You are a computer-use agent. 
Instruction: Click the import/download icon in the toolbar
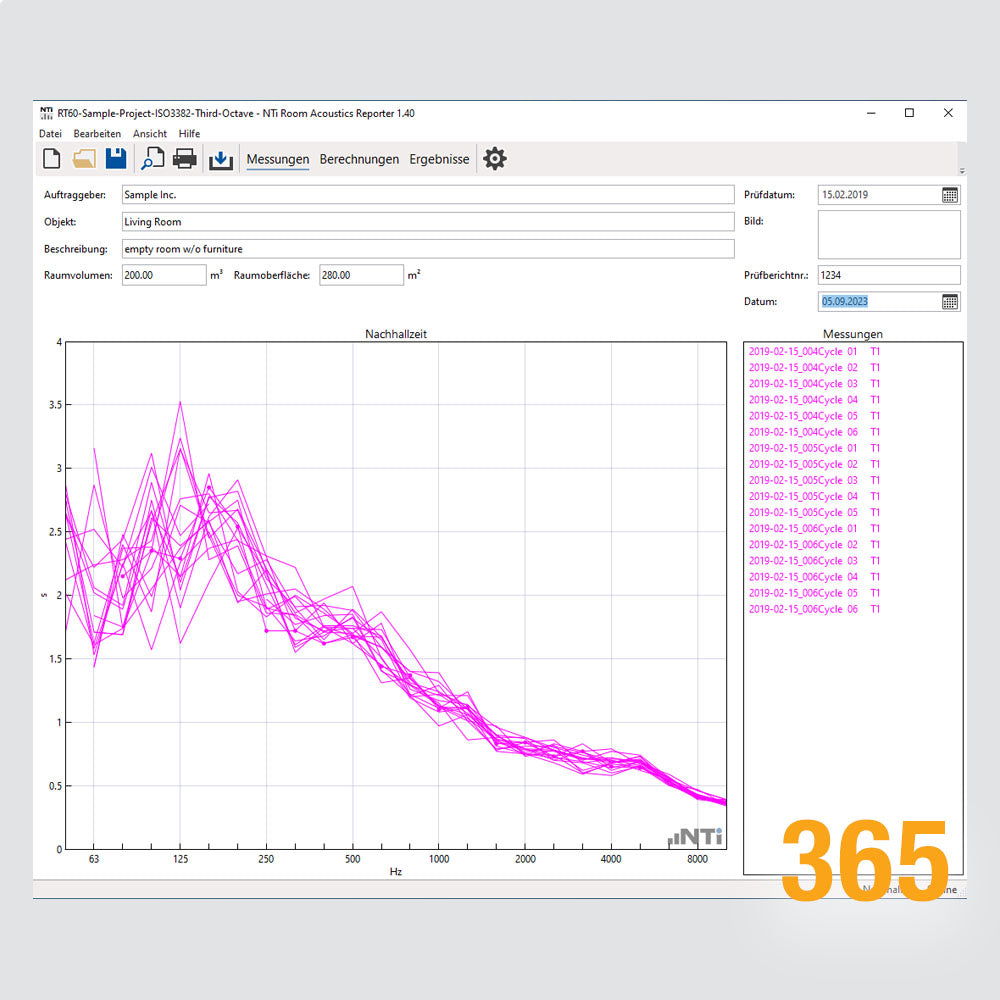pos(221,158)
